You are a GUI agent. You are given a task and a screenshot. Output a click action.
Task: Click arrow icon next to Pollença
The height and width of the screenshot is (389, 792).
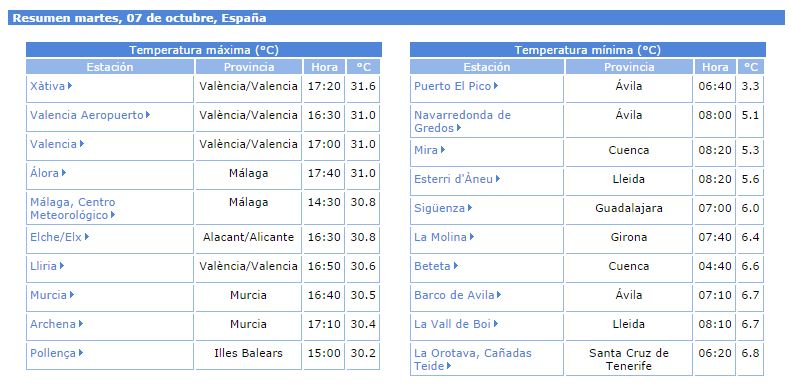point(81,353)
